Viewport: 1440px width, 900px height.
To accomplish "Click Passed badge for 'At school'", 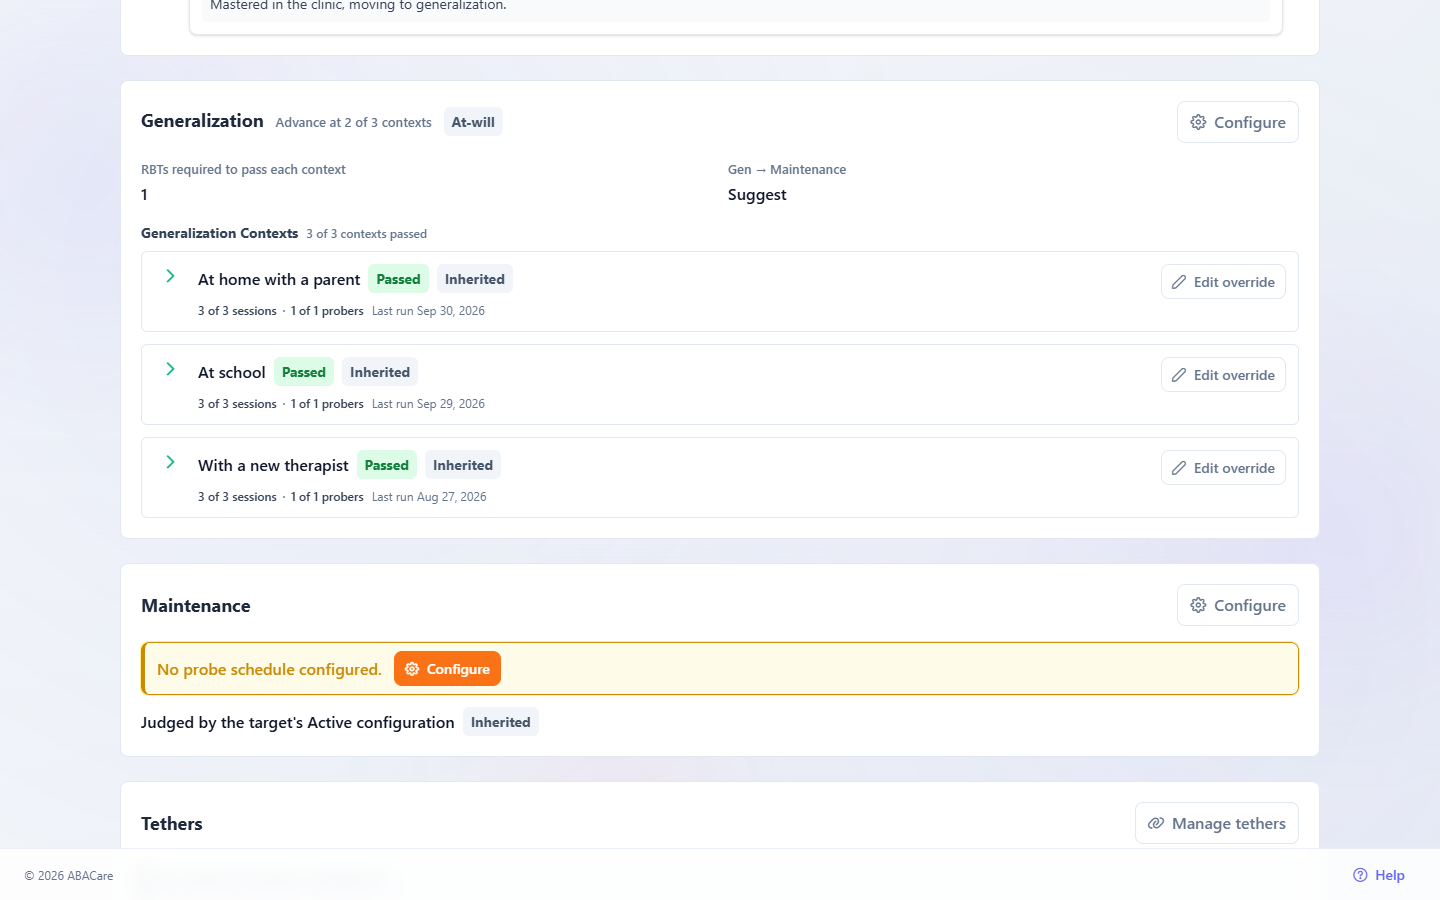I will tap(304, 372).
